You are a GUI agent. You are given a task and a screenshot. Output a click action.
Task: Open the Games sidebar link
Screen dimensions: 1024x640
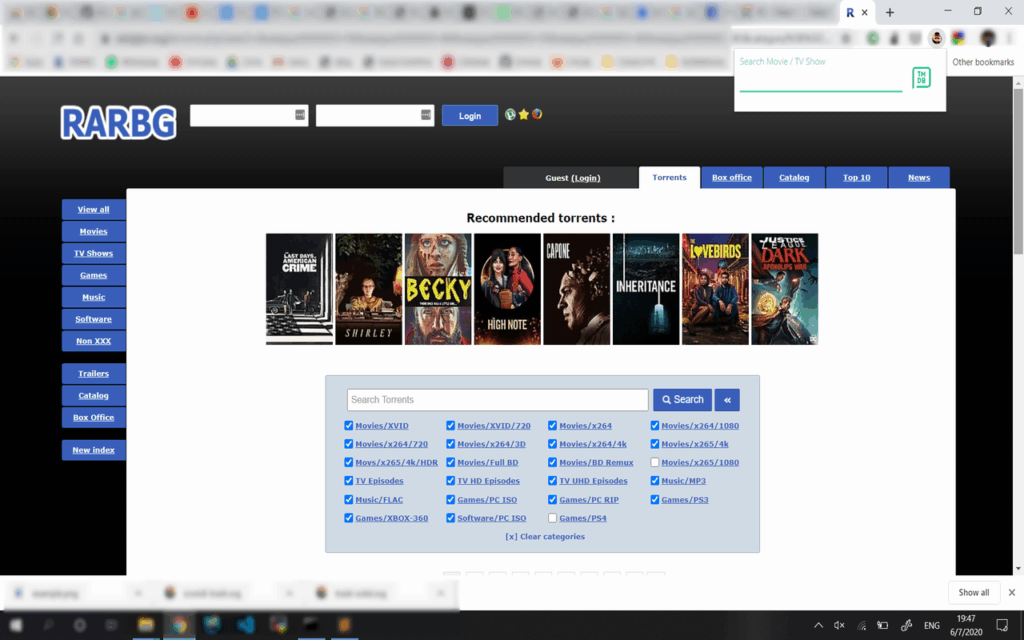93,276
